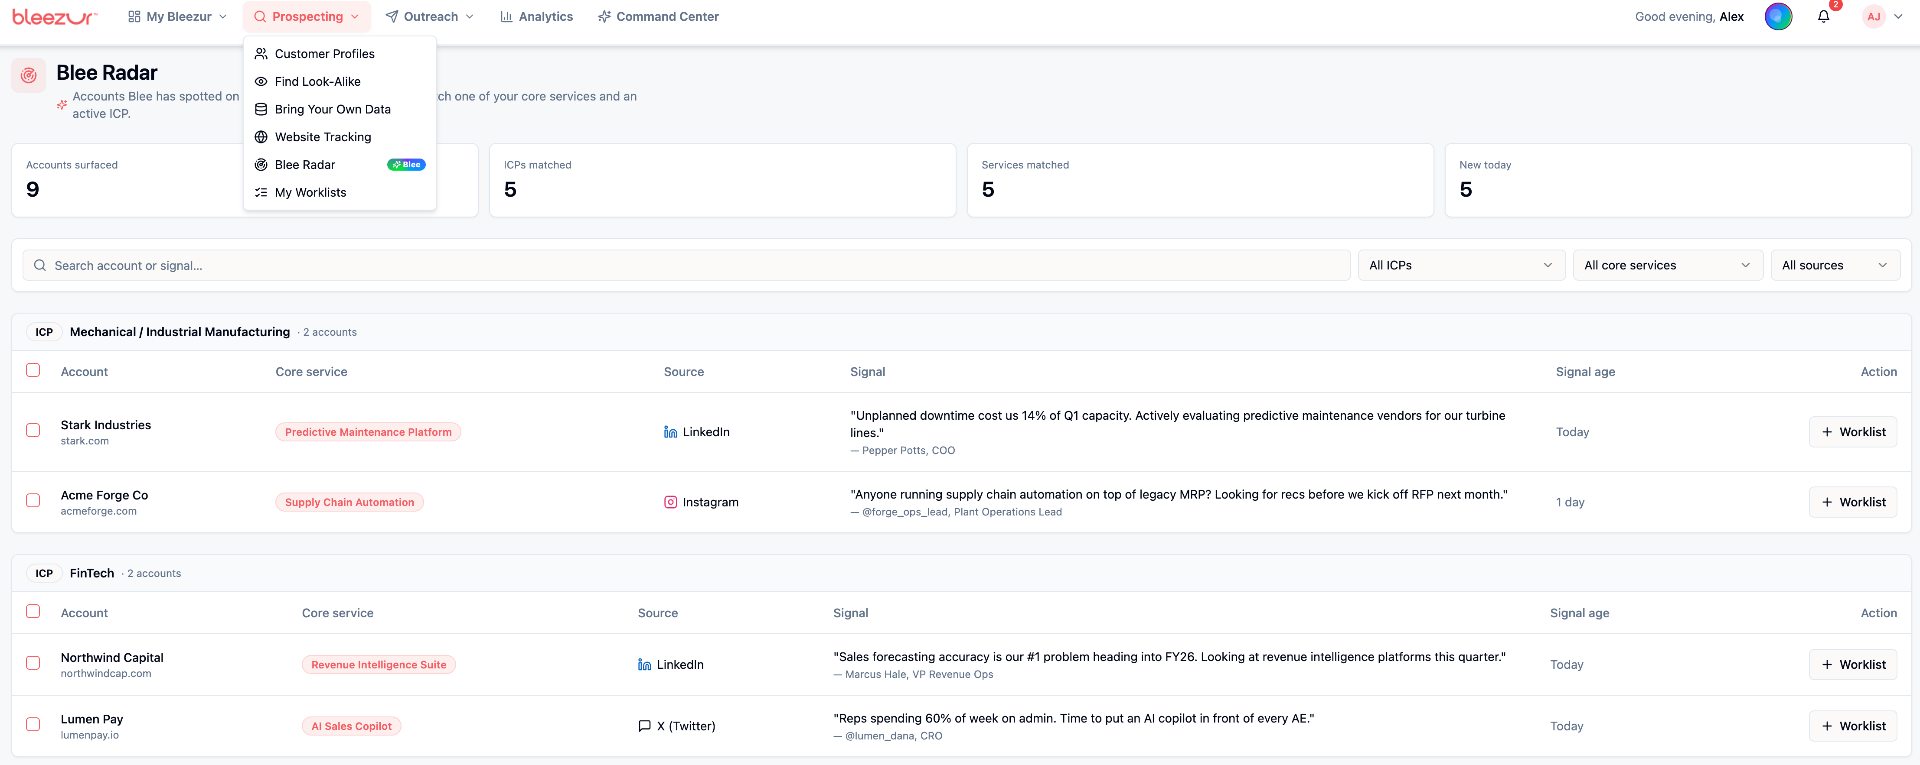This screenshot has width=1920, height=765.
Task: Click the Command Center sparkle icon
Action: (x=604, y=17)
